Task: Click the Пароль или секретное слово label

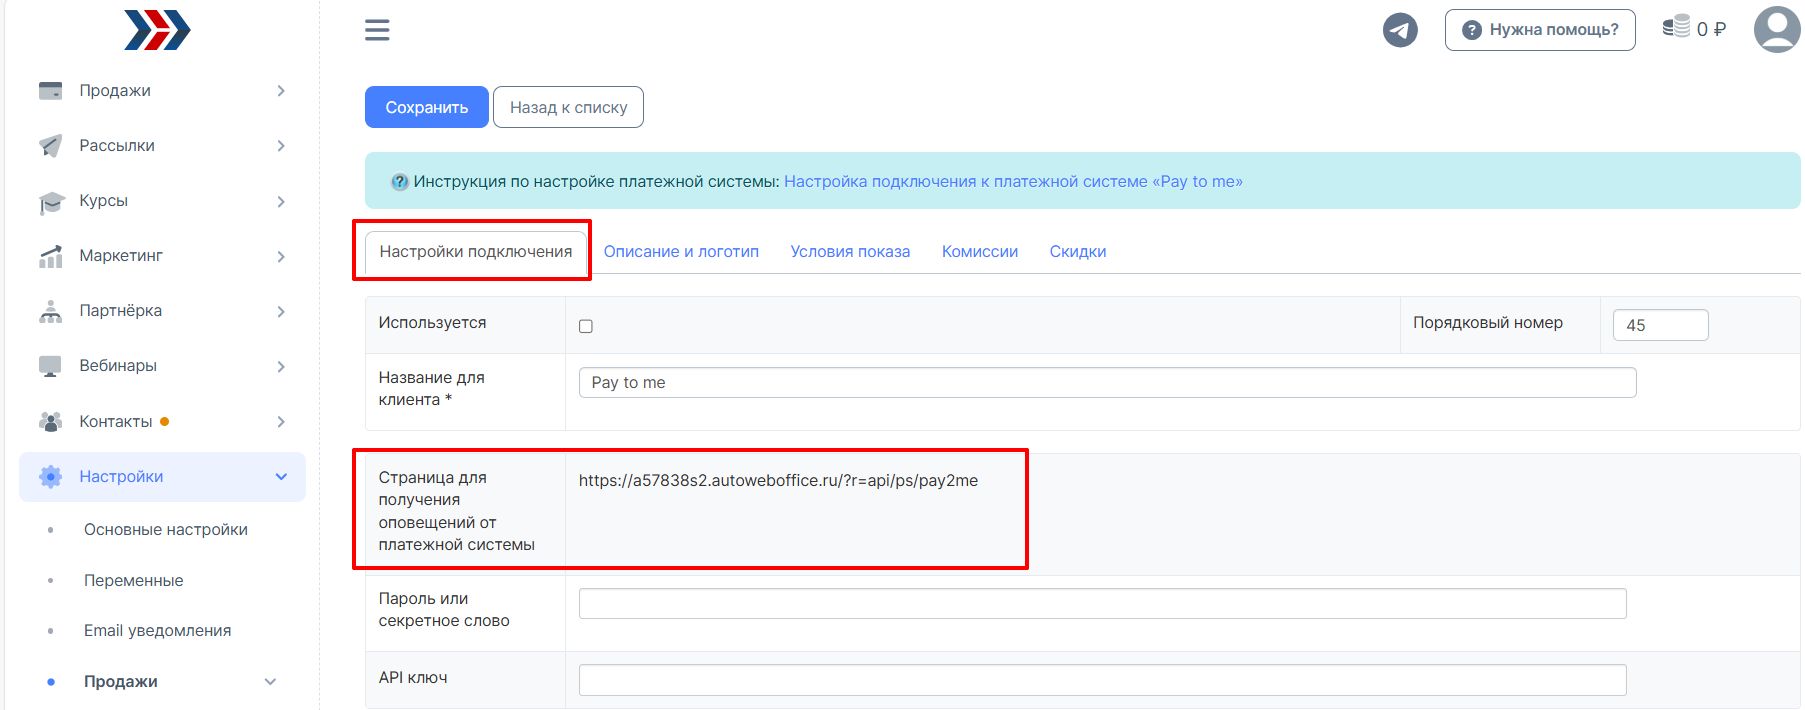Action: [x=444, y=610]
